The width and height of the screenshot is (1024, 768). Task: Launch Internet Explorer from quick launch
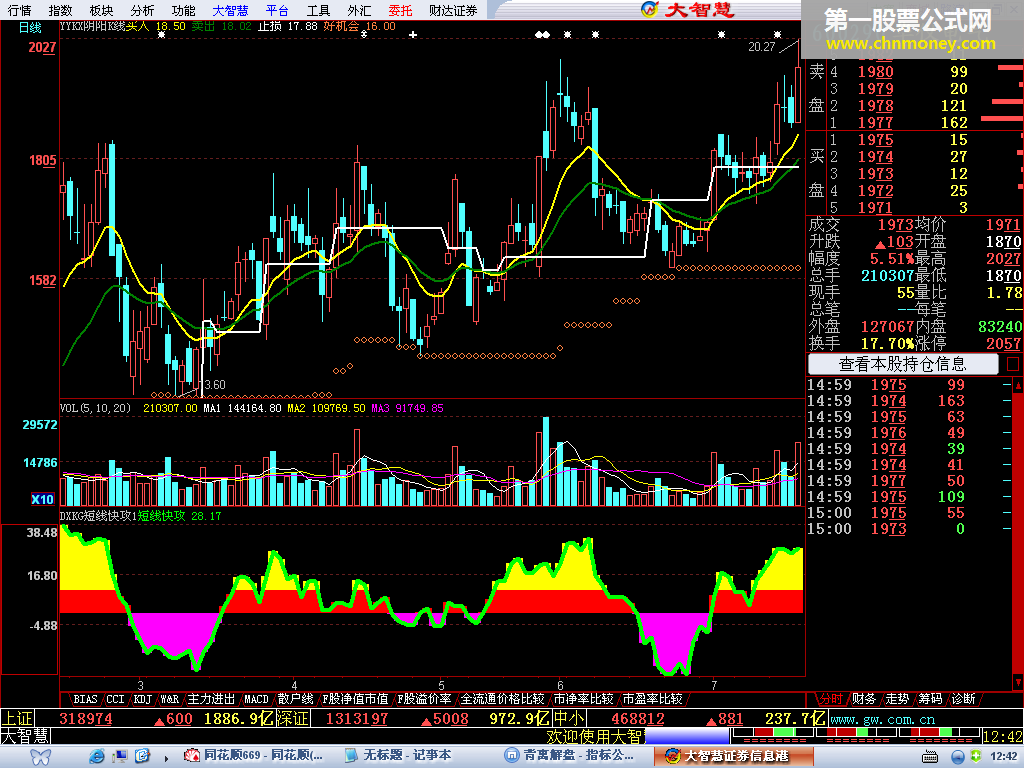pyautogui.click(x=97, y=756)
